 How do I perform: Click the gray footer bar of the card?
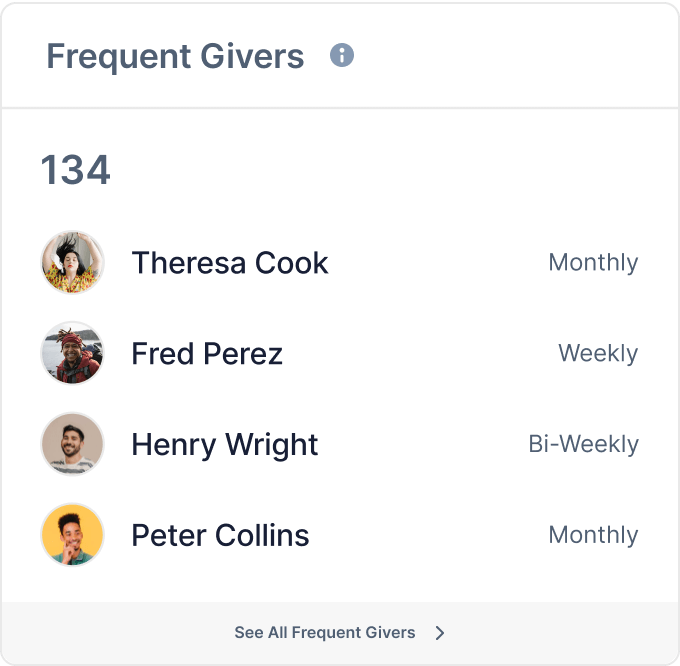point(340,633)
